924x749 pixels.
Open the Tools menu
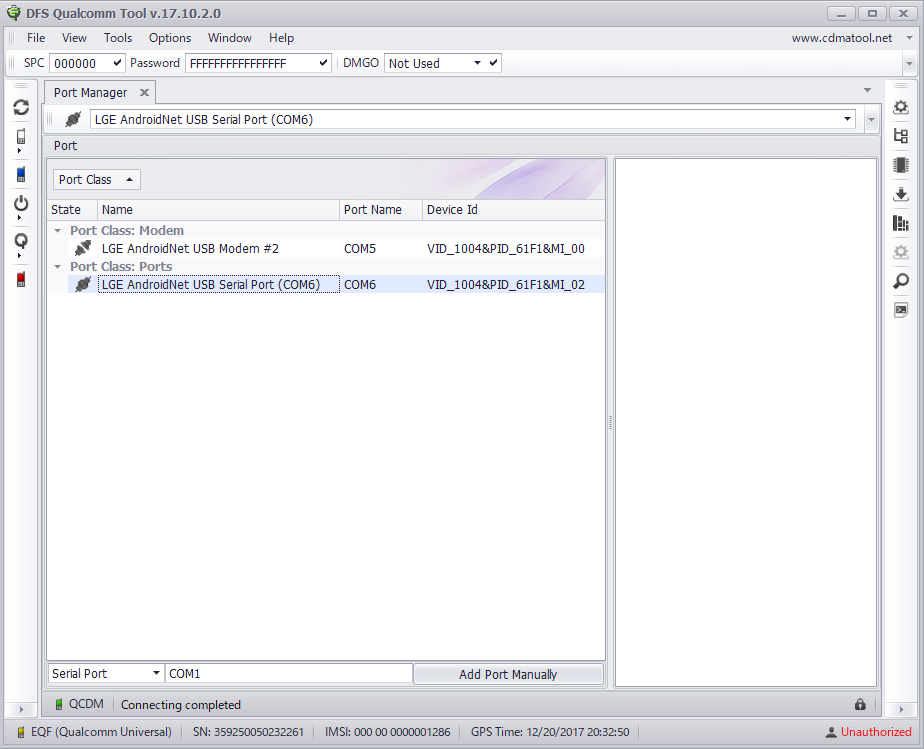pos(118,38)
